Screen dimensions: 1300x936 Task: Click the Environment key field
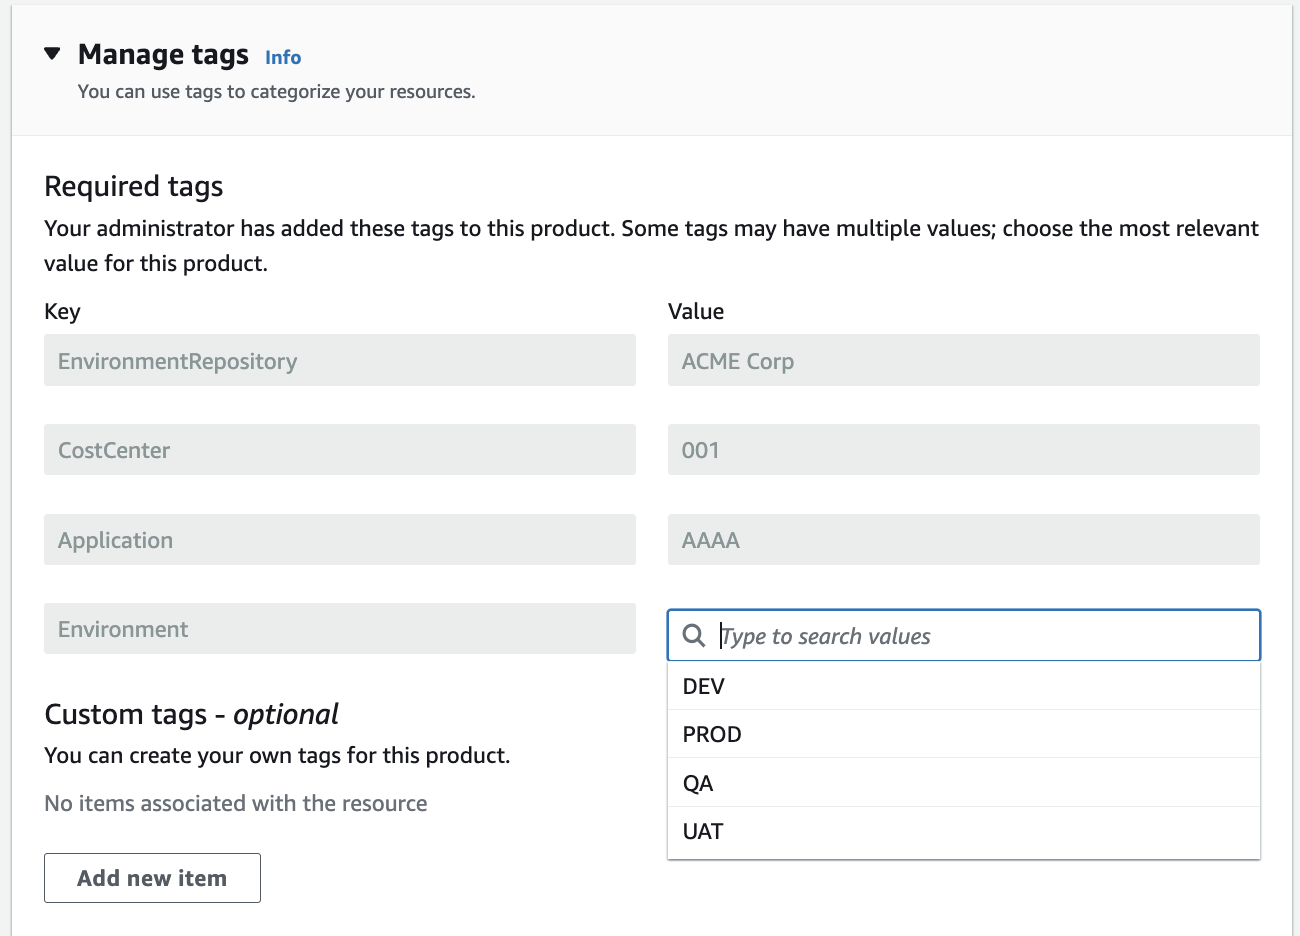pos(340,629)
